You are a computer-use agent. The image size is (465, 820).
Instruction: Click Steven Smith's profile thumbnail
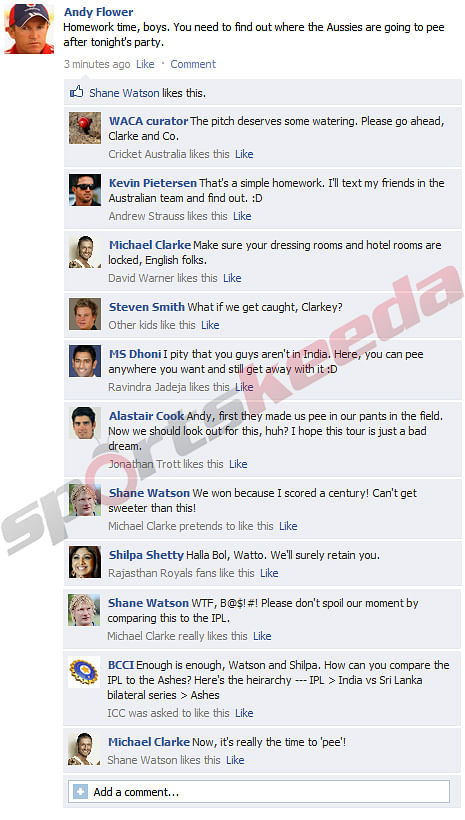(x=85, y=314)
